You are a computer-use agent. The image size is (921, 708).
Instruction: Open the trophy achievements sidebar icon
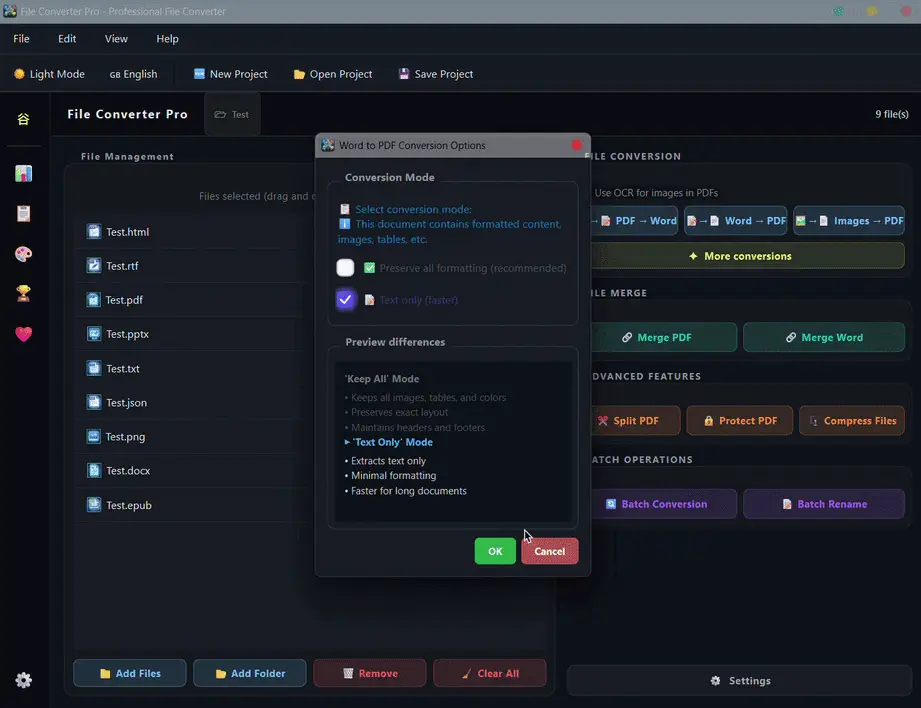[23, 294]
